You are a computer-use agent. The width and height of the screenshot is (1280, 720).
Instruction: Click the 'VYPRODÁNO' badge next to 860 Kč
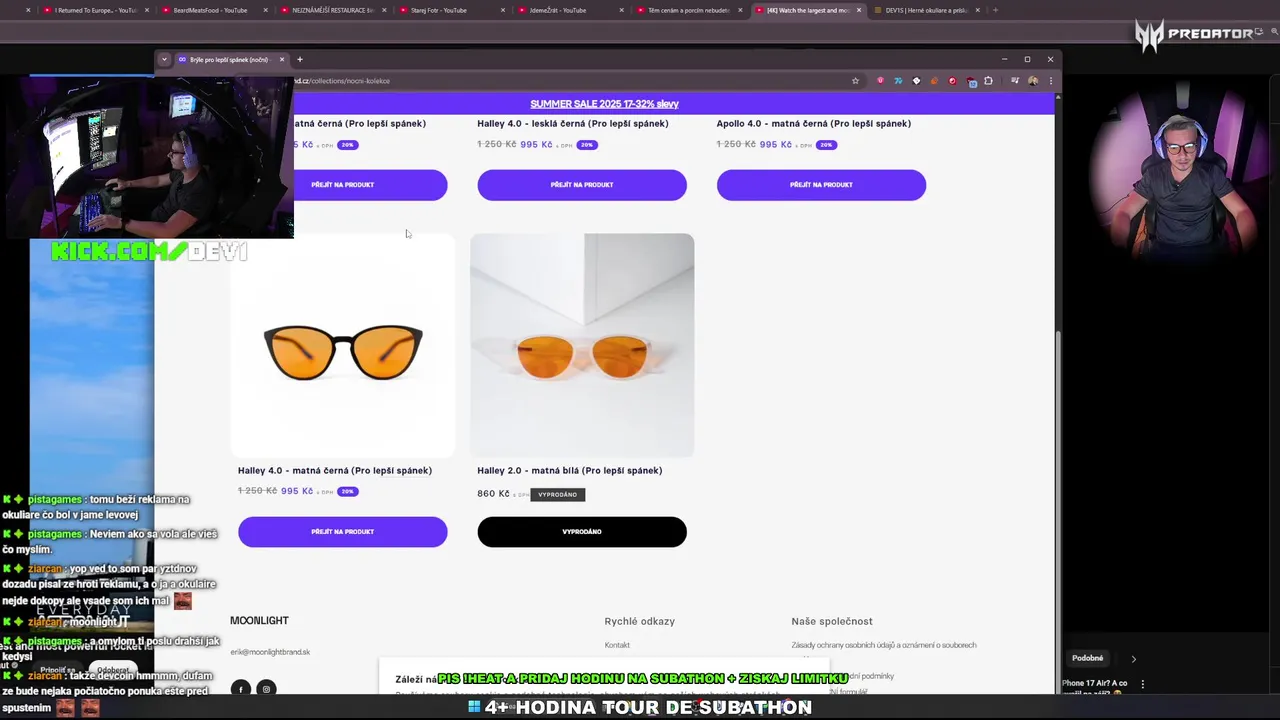(557, 495)
